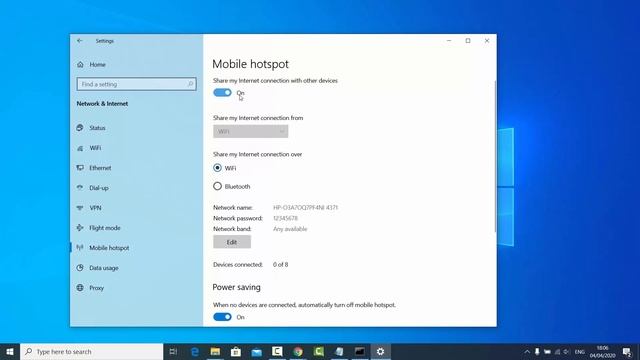This screenshot has height=360, width=640.
Task: Click the taskbar Type here to search box
Action: [91, 351]
